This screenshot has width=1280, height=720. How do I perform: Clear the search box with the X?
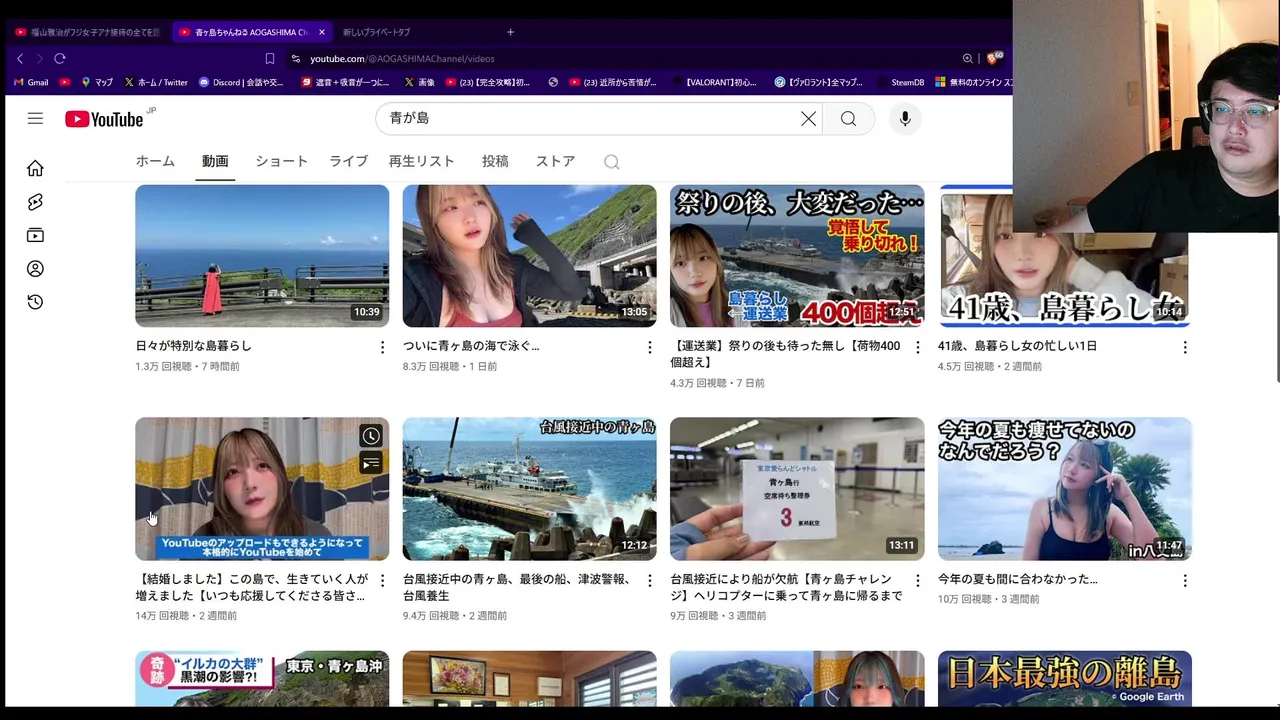click(x=808, y=119)
